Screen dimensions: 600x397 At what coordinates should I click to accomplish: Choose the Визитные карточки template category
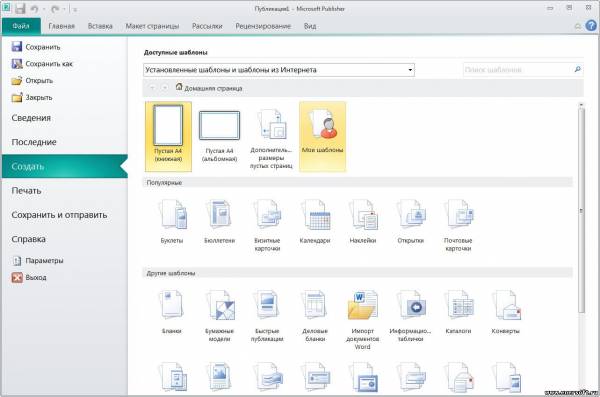coord(267,225)
